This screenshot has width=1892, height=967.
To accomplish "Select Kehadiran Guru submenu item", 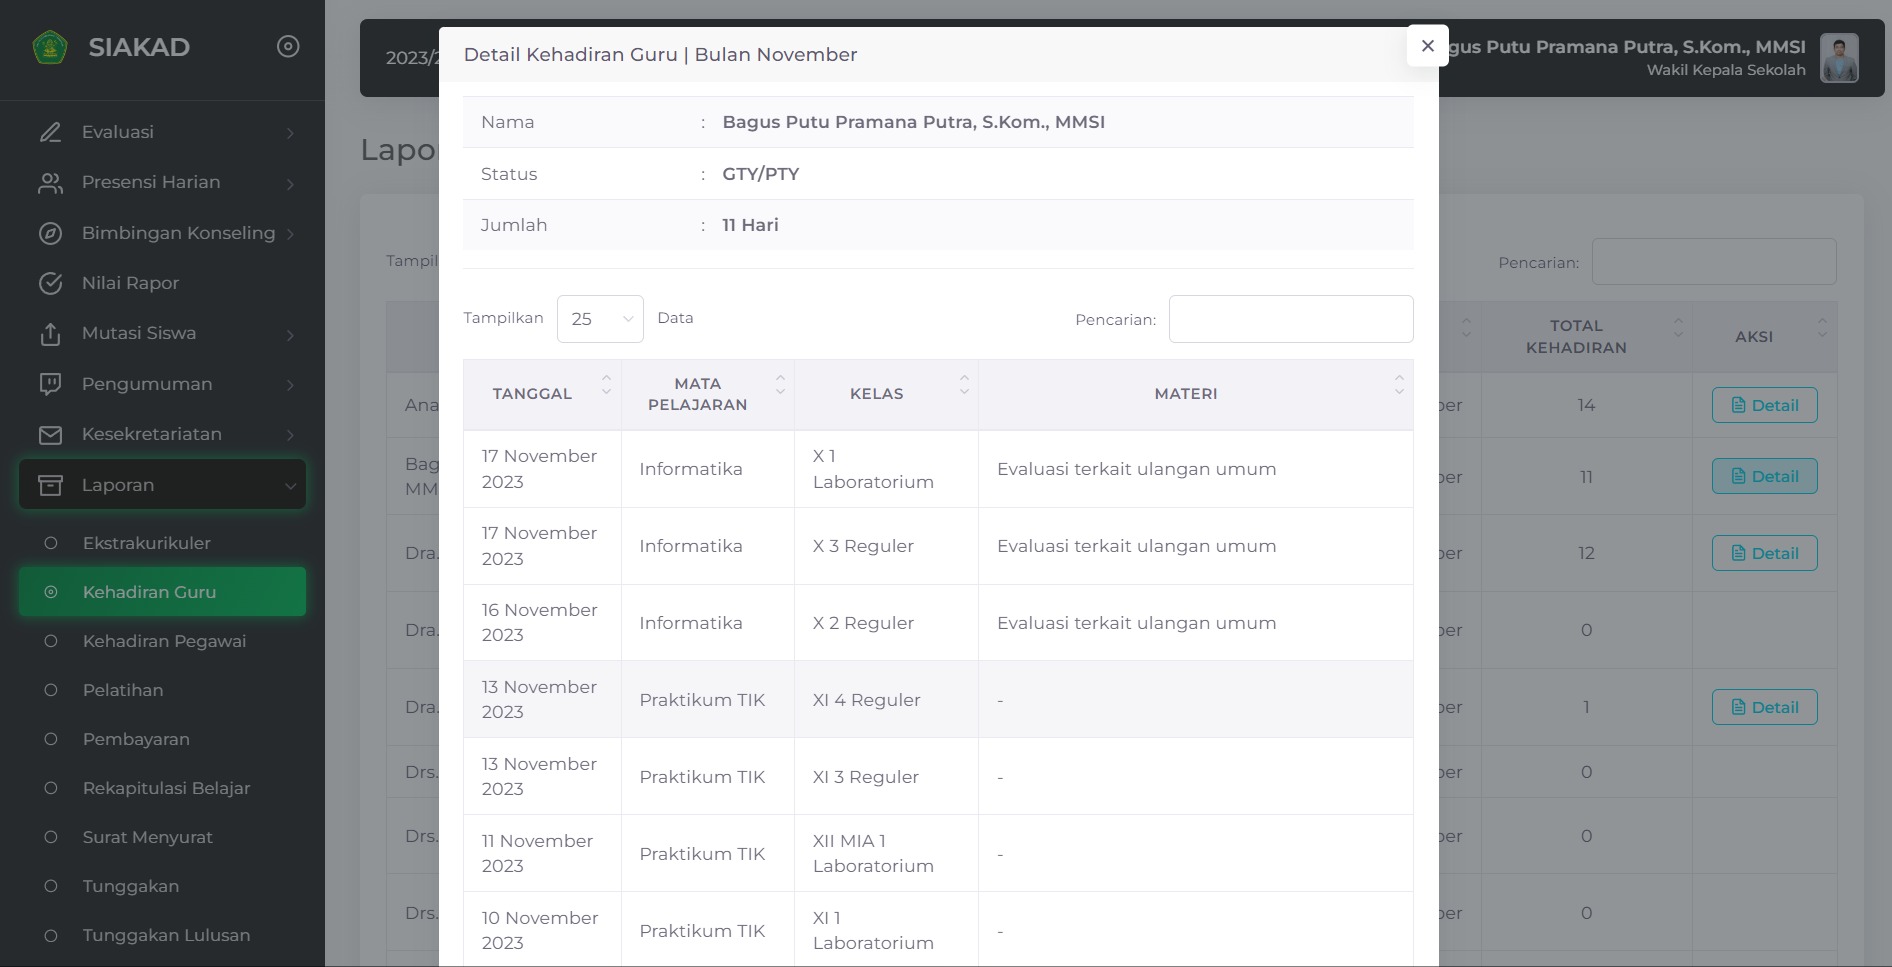I will (x=162, y=592).
